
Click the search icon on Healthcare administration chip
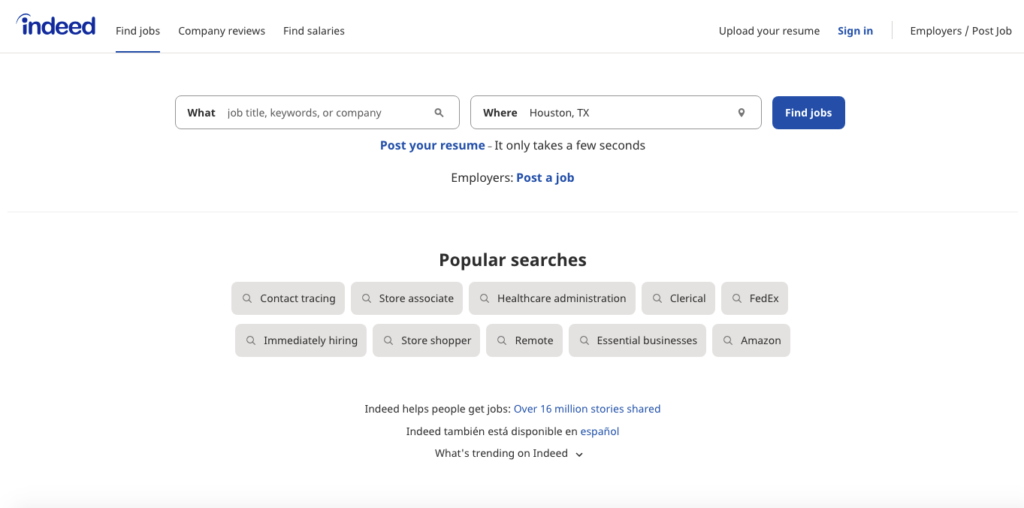484,299
